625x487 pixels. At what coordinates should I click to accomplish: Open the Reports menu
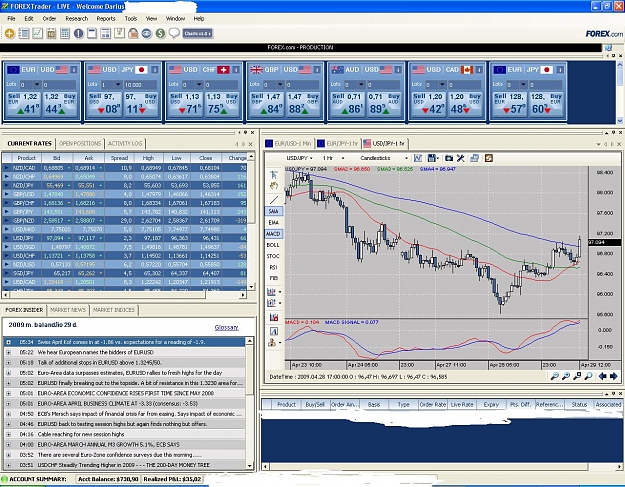coord(106,18)
